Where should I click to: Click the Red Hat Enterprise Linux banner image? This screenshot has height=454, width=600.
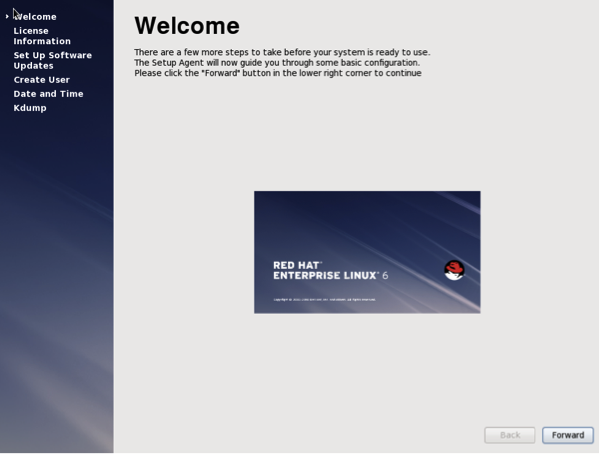[367, 252]
